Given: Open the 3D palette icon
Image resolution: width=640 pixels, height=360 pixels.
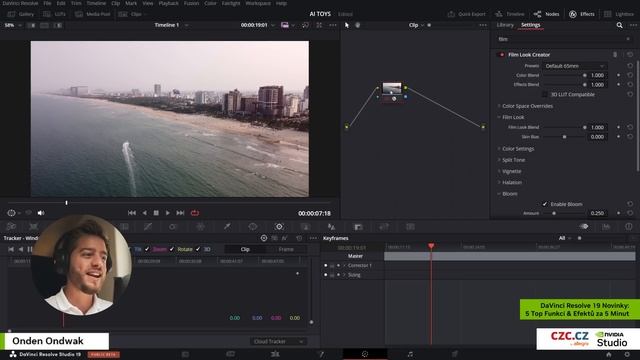Looking at the screenshot, I should tap(410, 227).
